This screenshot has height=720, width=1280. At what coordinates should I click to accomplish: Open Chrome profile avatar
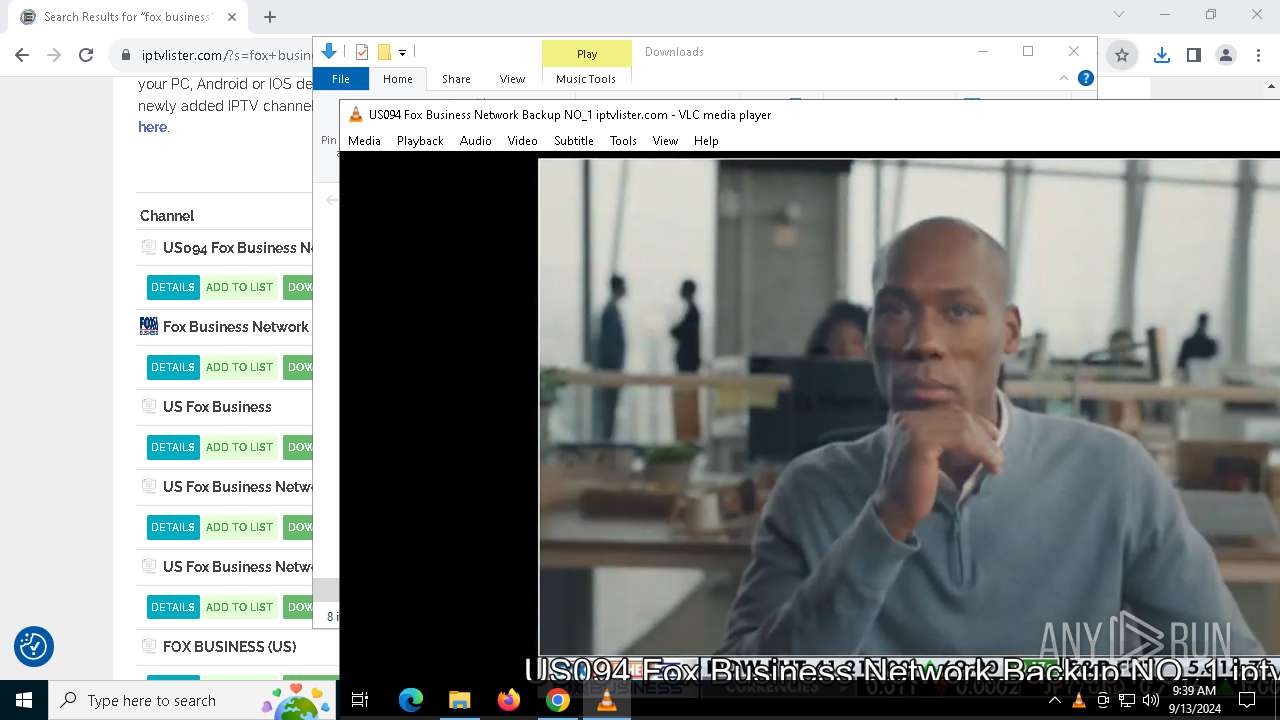tap(1225, 56)
